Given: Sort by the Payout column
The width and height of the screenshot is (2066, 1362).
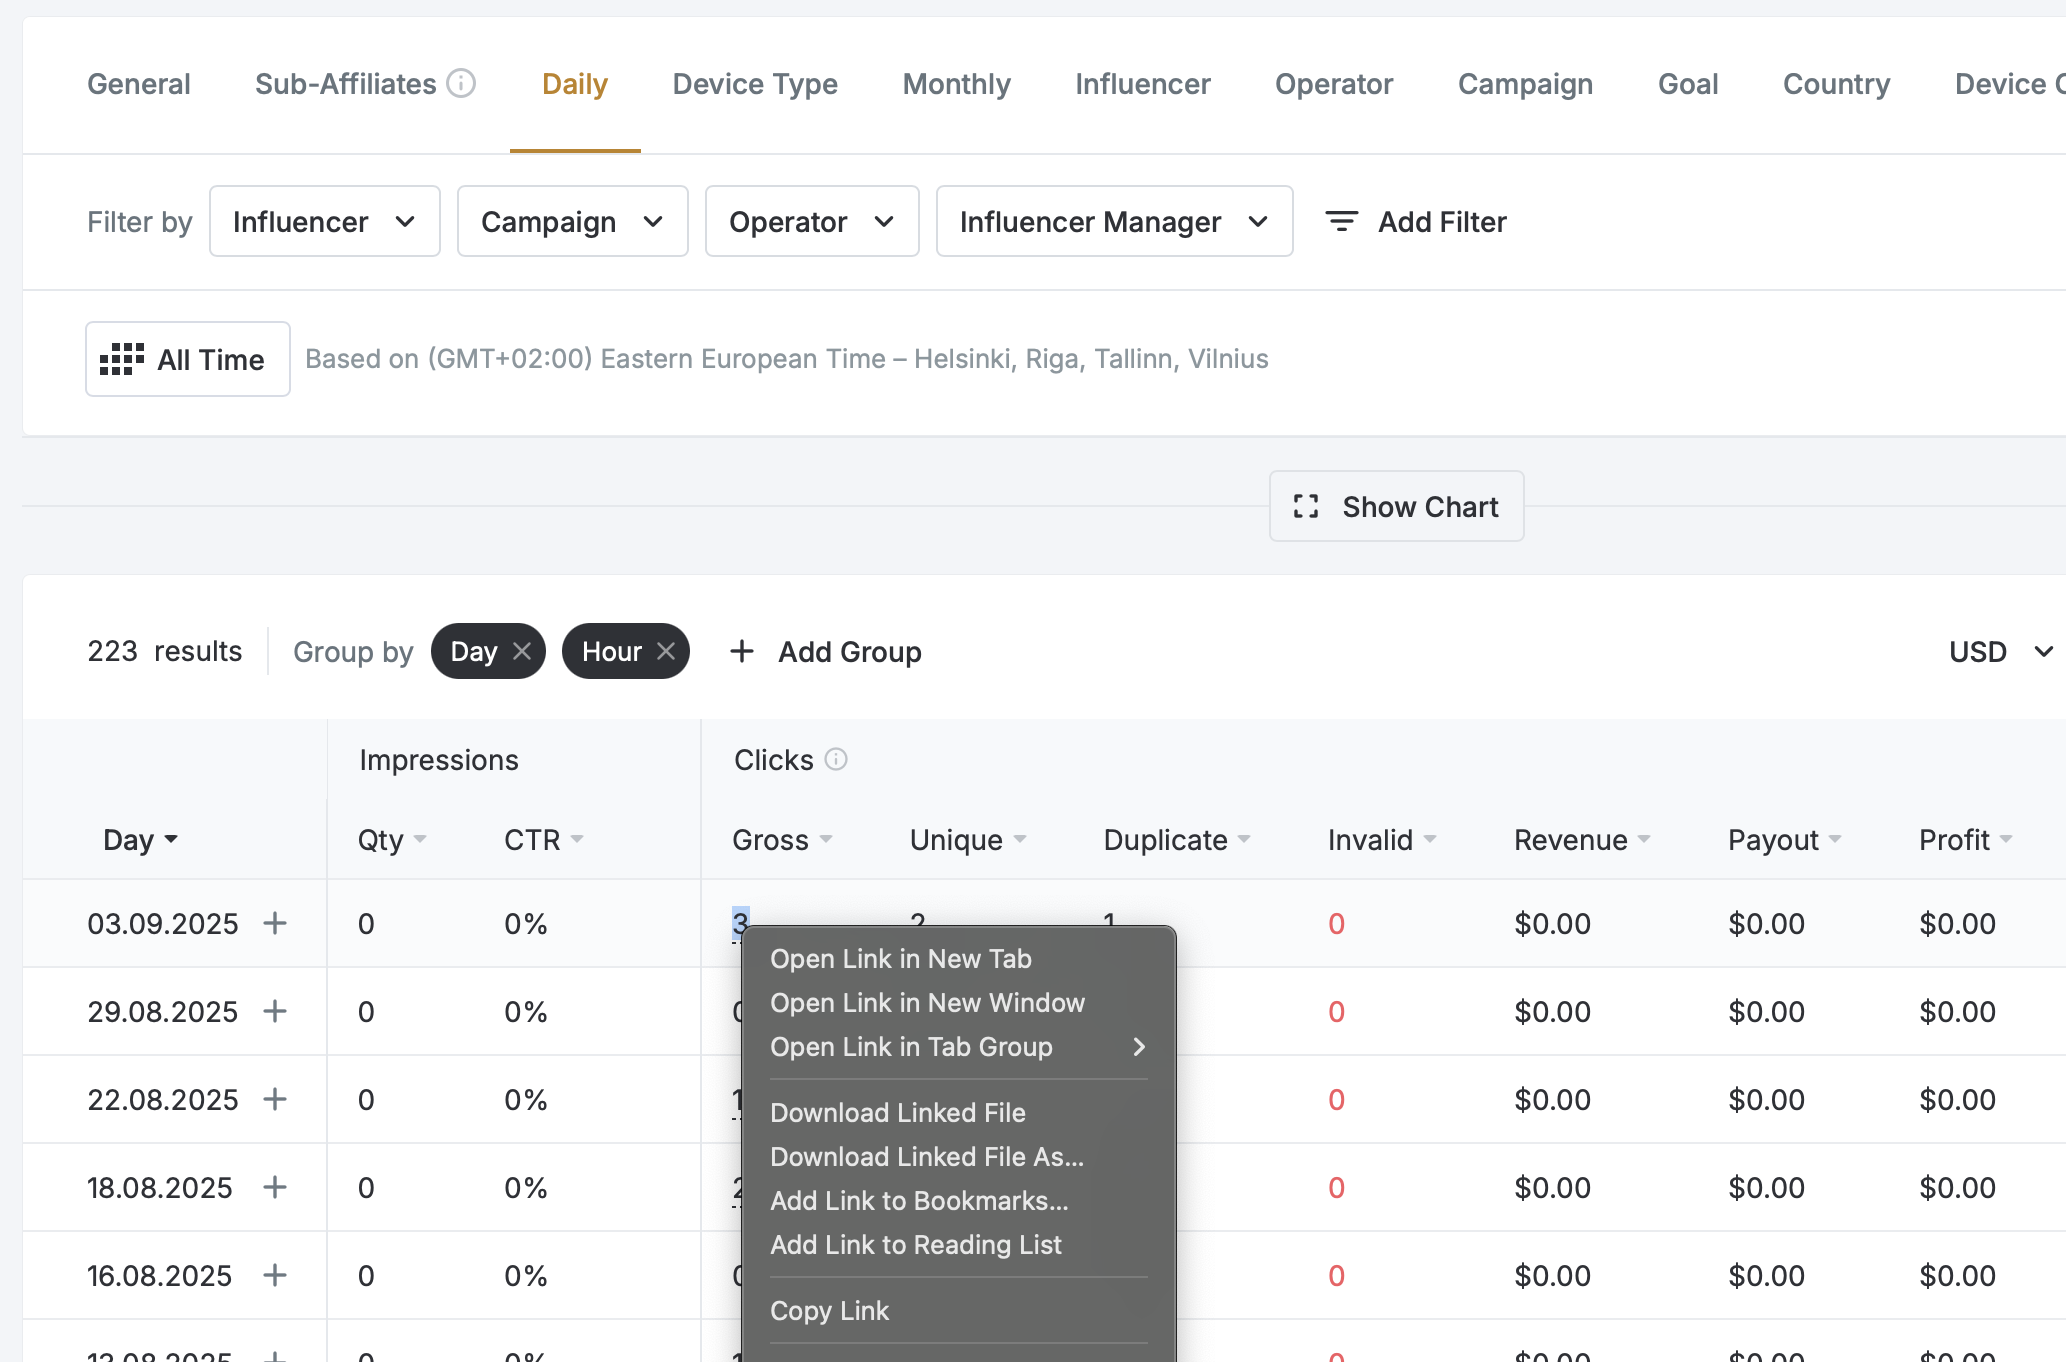Looking at the screenshot, I should [x=1785, y=840].
